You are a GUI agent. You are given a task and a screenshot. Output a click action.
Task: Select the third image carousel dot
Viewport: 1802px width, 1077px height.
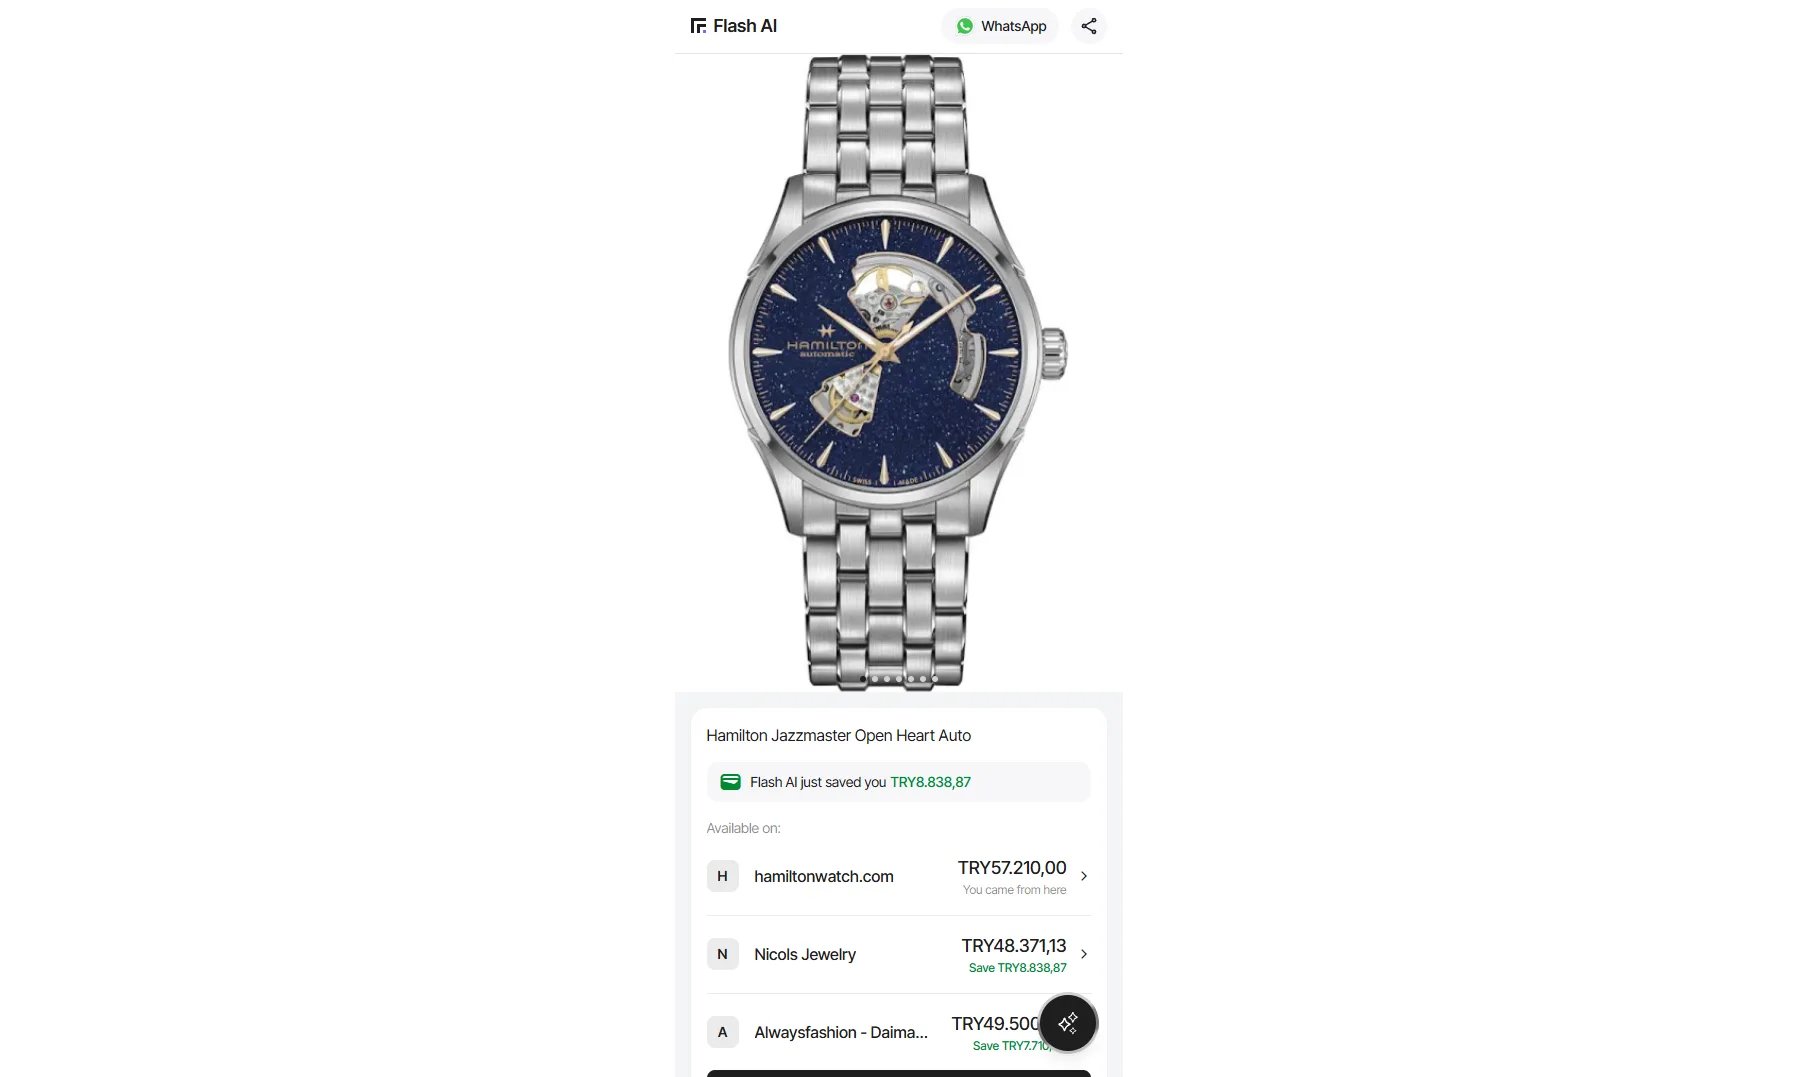[x=887, y=679]
